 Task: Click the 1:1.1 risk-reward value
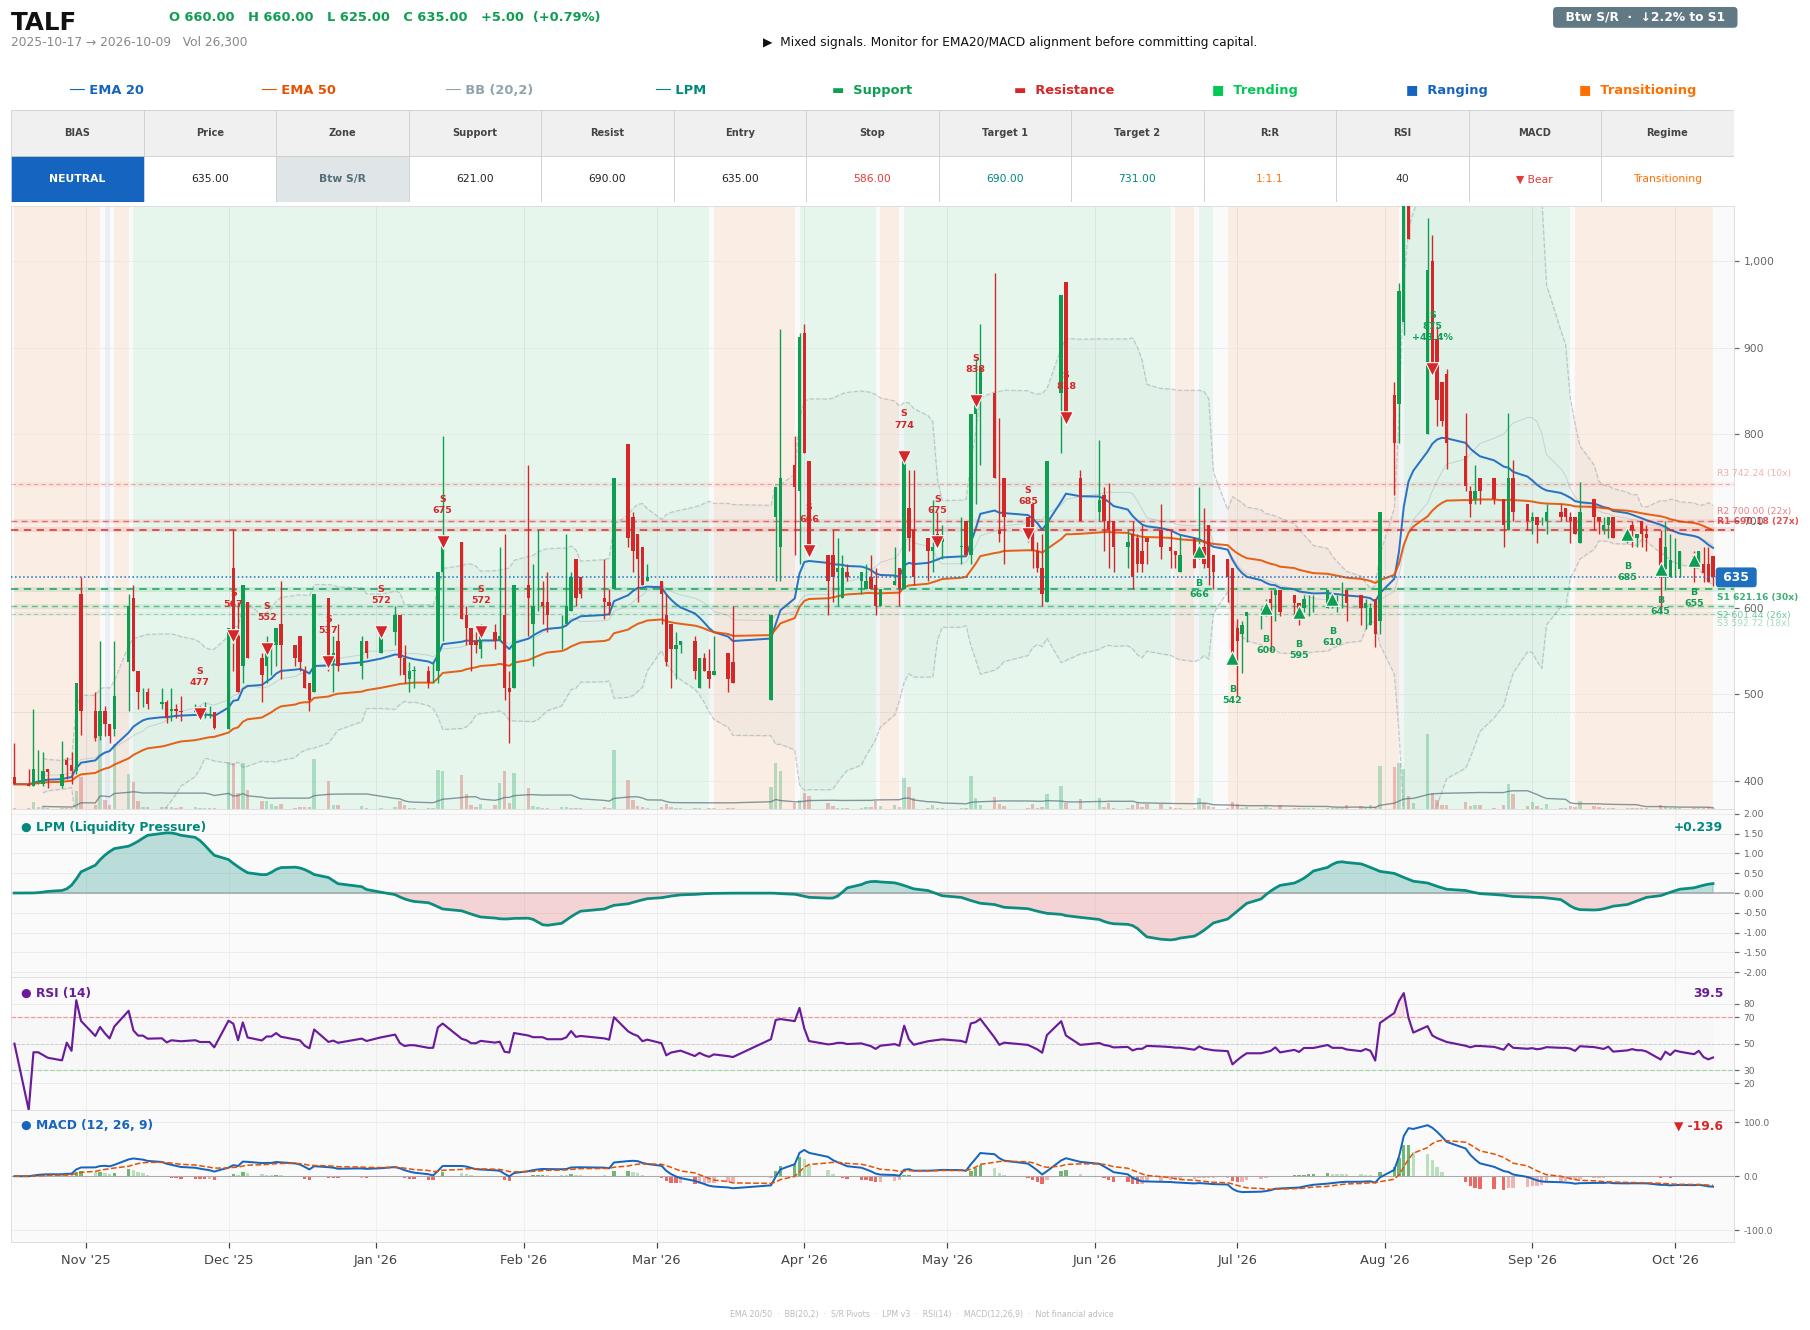(1269, 179)
